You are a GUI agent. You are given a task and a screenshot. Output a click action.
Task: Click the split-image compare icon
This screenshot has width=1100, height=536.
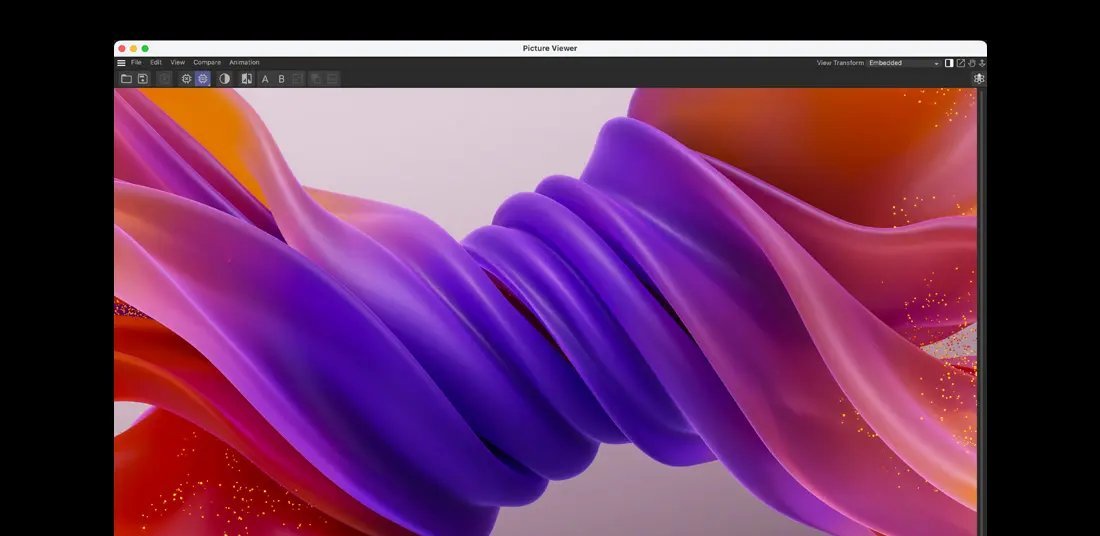pyautogui.click(x=246, y=79)
